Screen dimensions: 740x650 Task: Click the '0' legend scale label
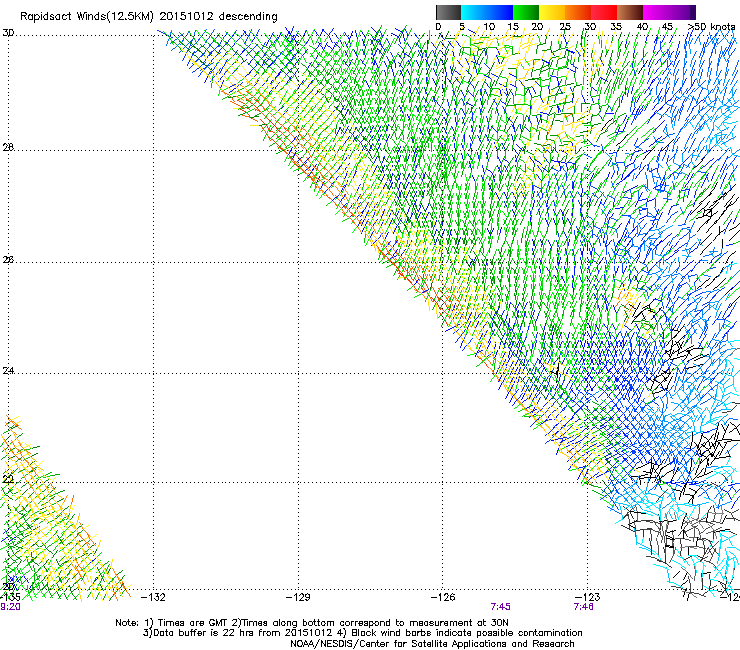[438, 27]
